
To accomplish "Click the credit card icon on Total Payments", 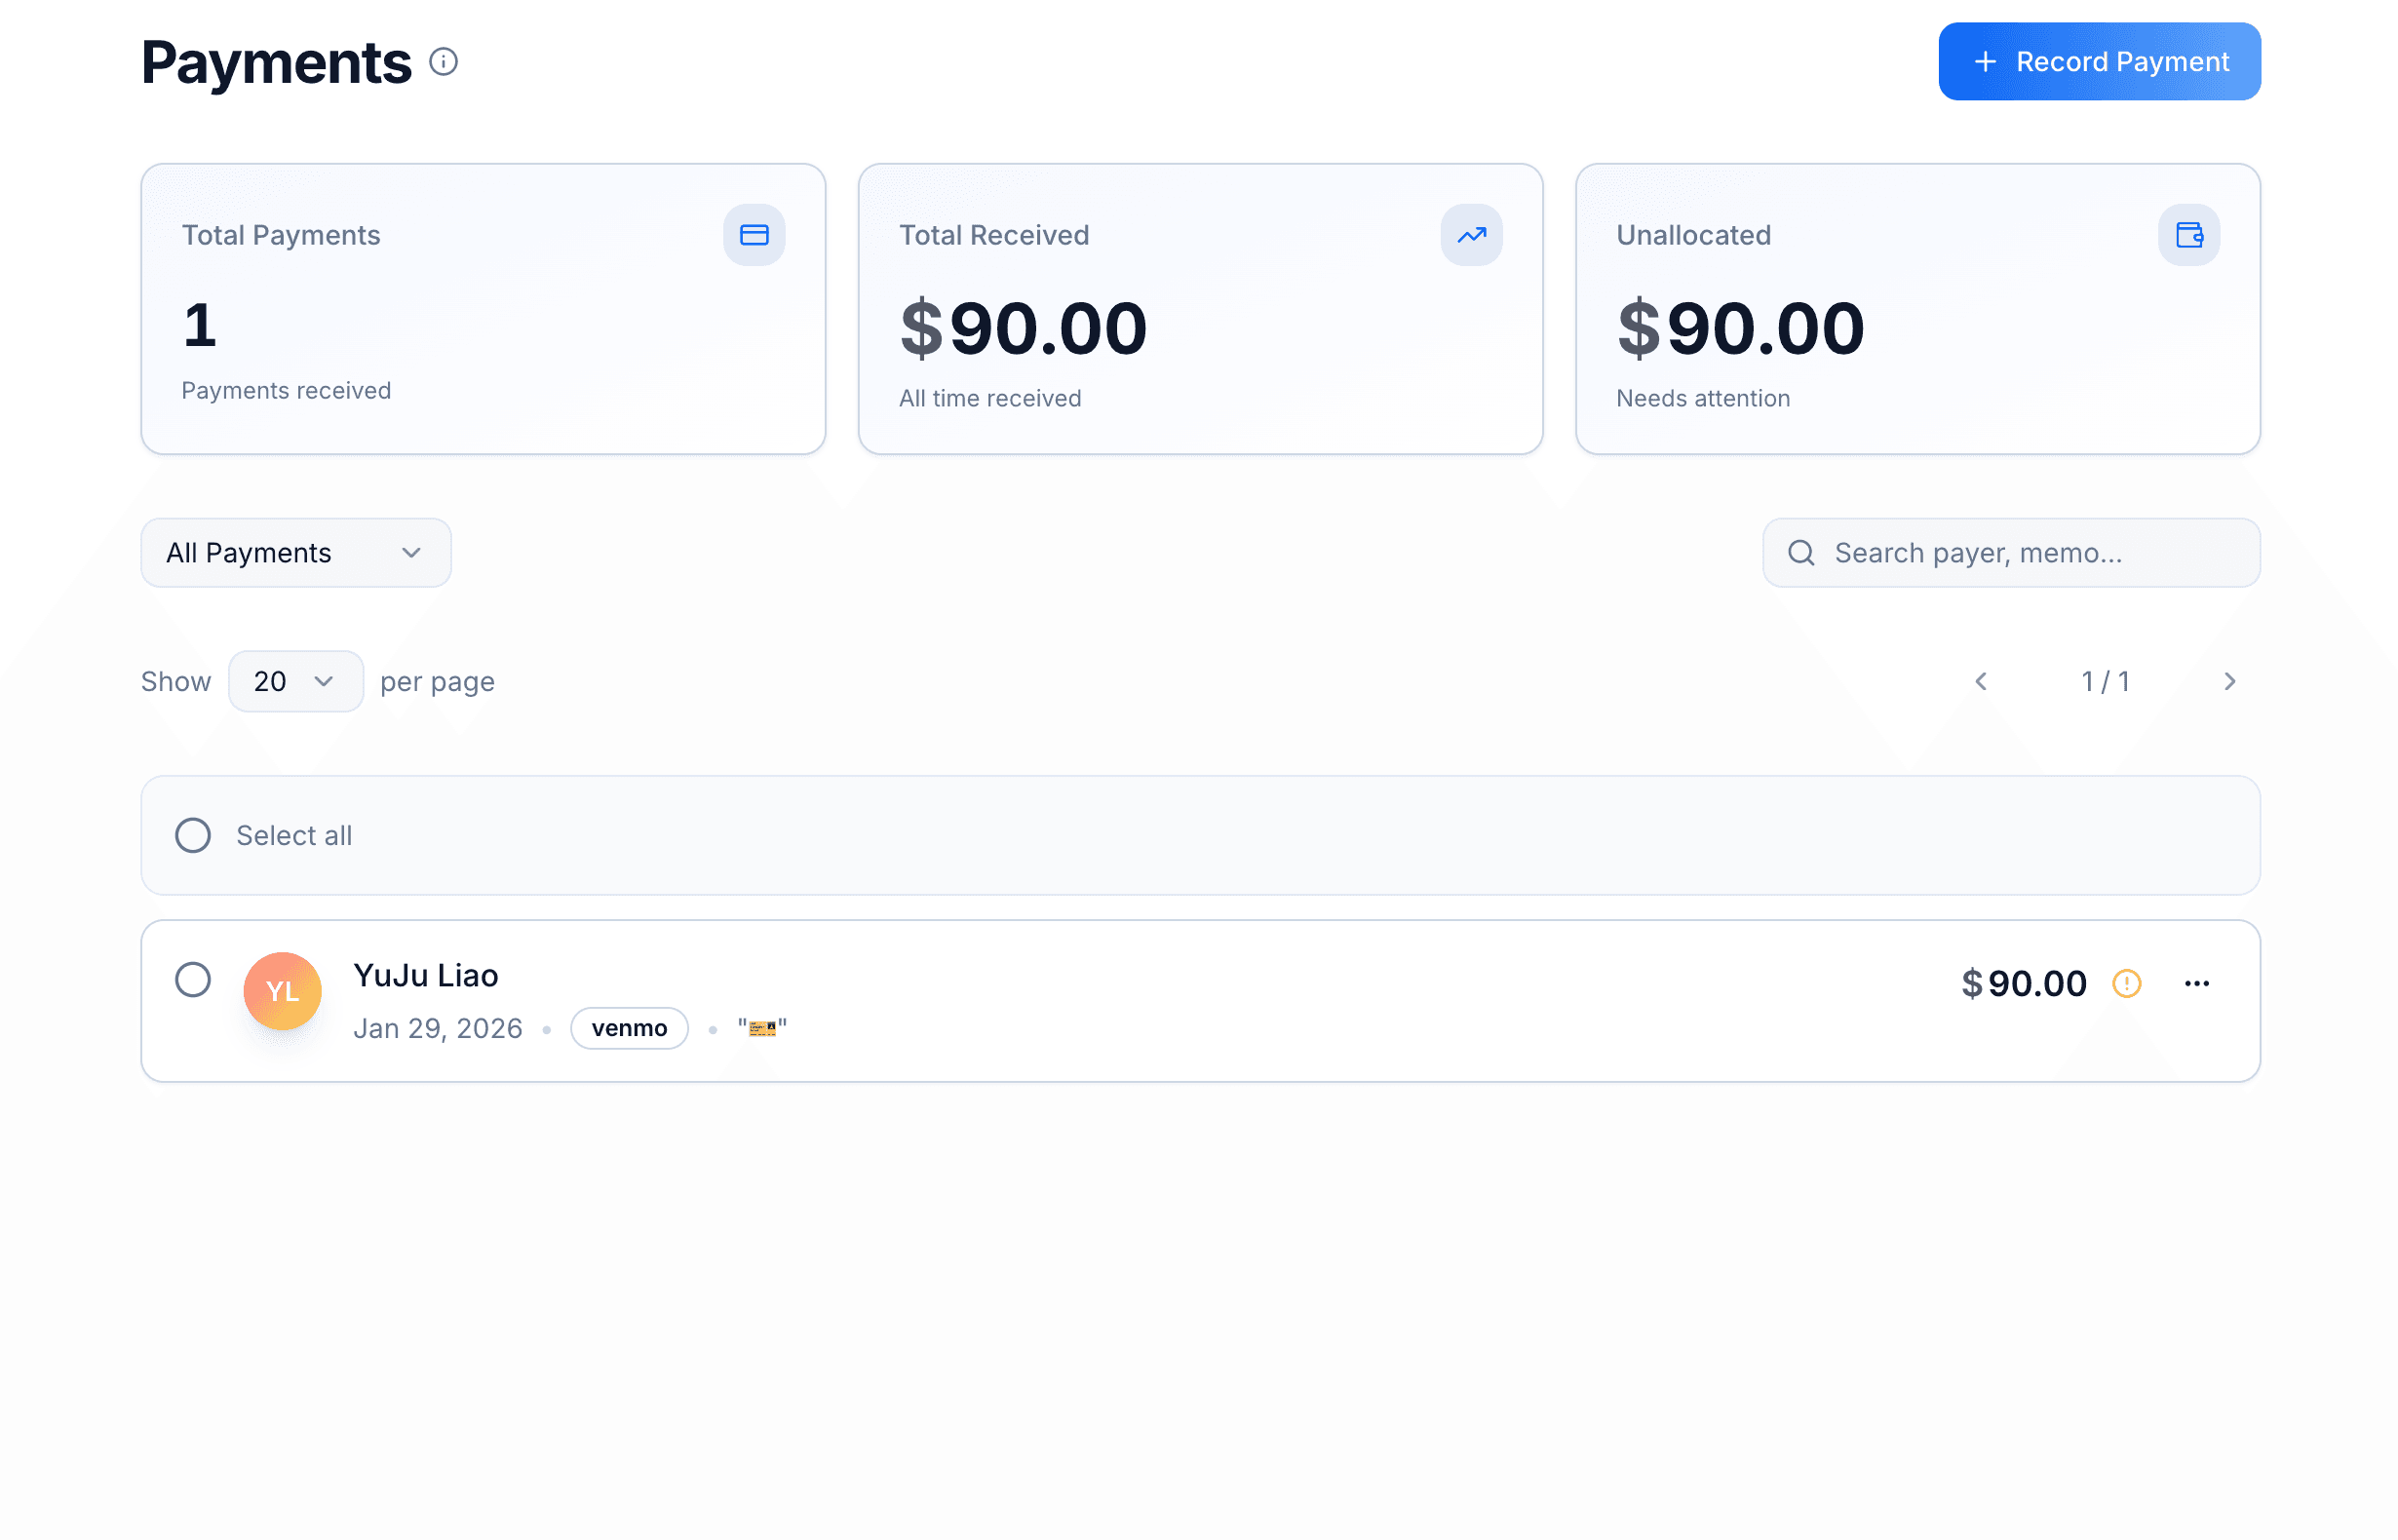I will pos(754,234).
